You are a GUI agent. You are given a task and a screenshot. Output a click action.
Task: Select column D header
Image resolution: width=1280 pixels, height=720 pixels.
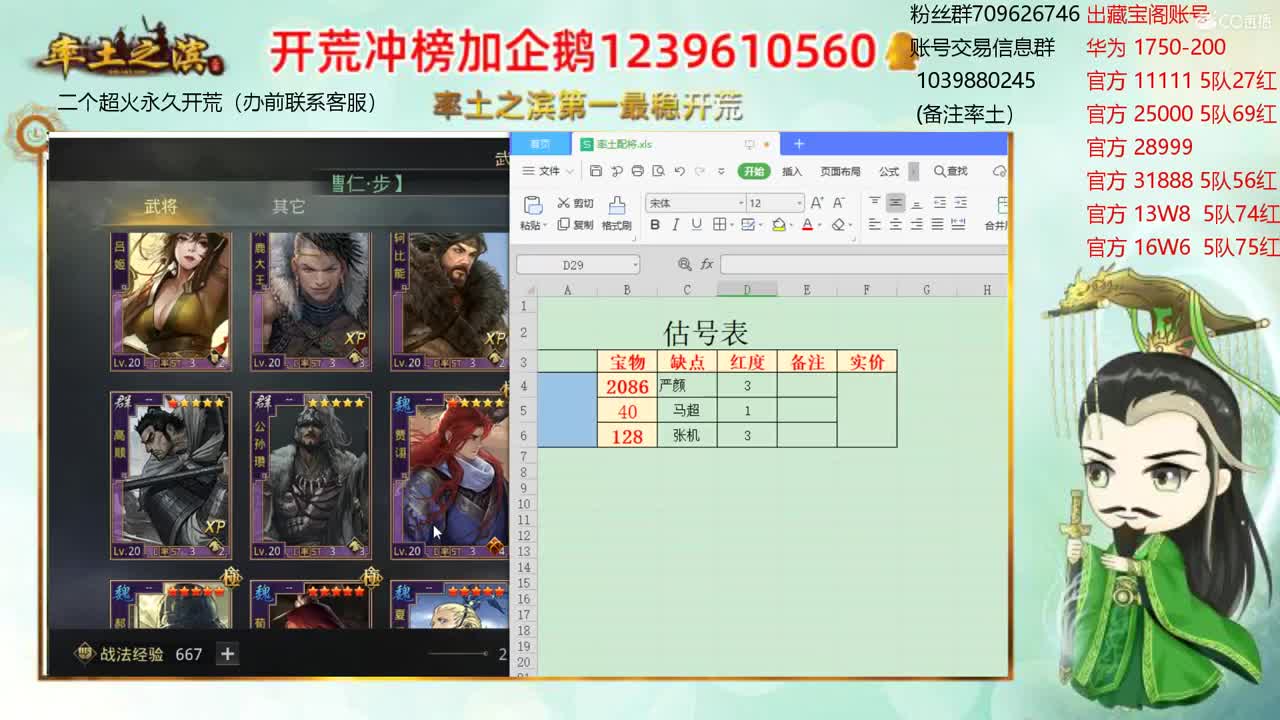[x=747, y=289]
